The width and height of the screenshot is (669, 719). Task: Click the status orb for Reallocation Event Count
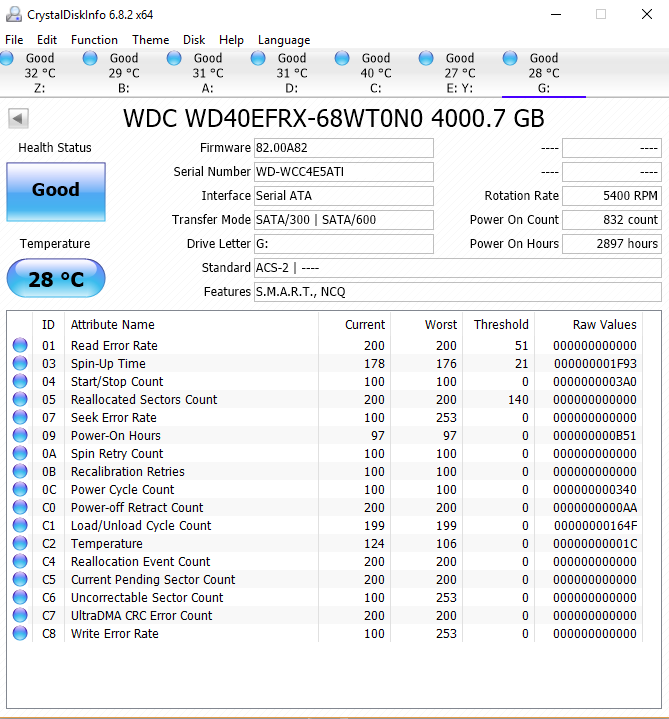pos(20,561)
